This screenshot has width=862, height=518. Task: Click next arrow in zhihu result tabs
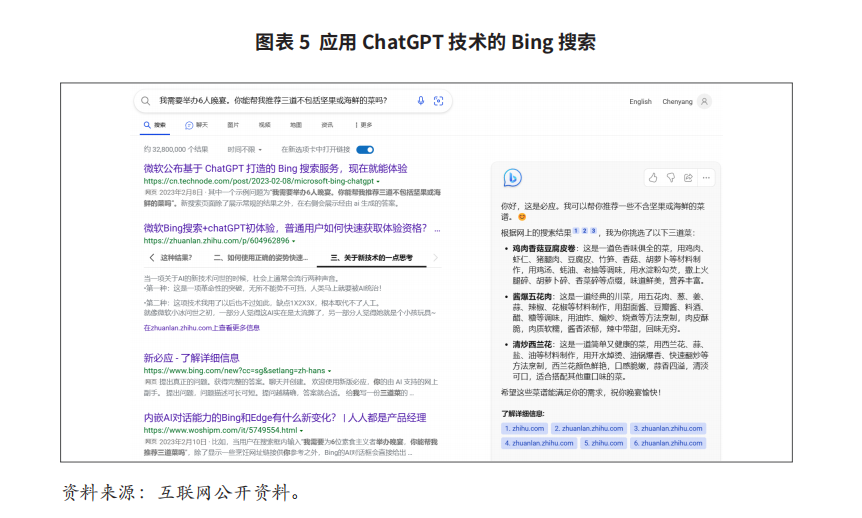point(435,257)
